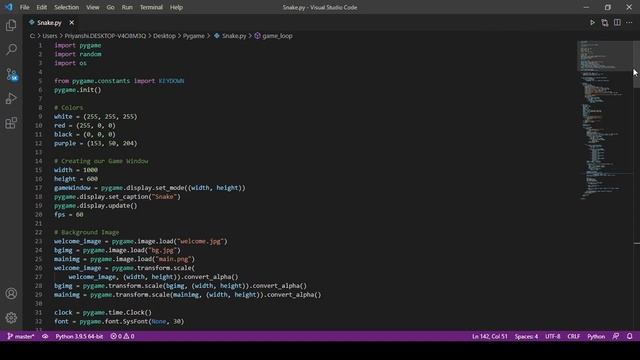This screenshot has height=360, width=640.
Task: Click 'width = 1000' on line 15
Action: click(x=76, y=170)
